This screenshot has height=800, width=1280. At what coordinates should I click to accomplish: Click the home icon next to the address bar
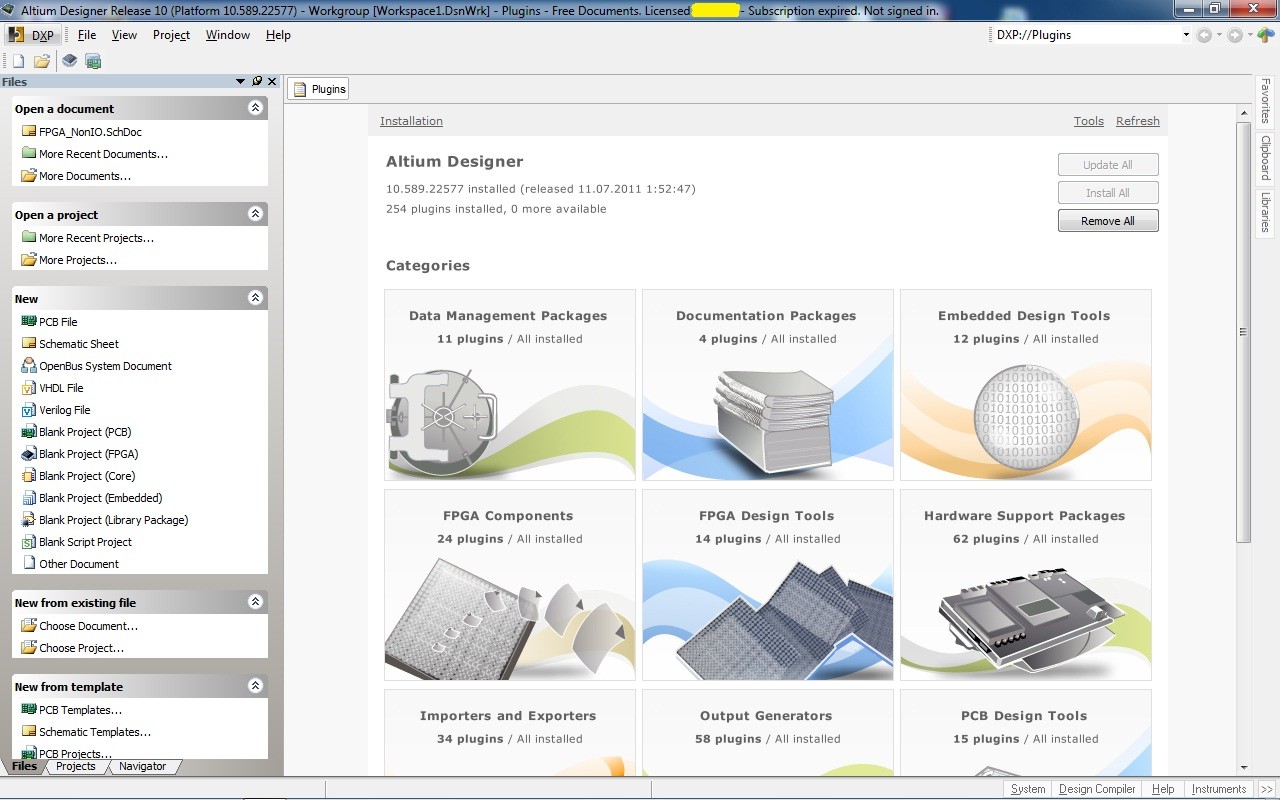coord(1266,35)
